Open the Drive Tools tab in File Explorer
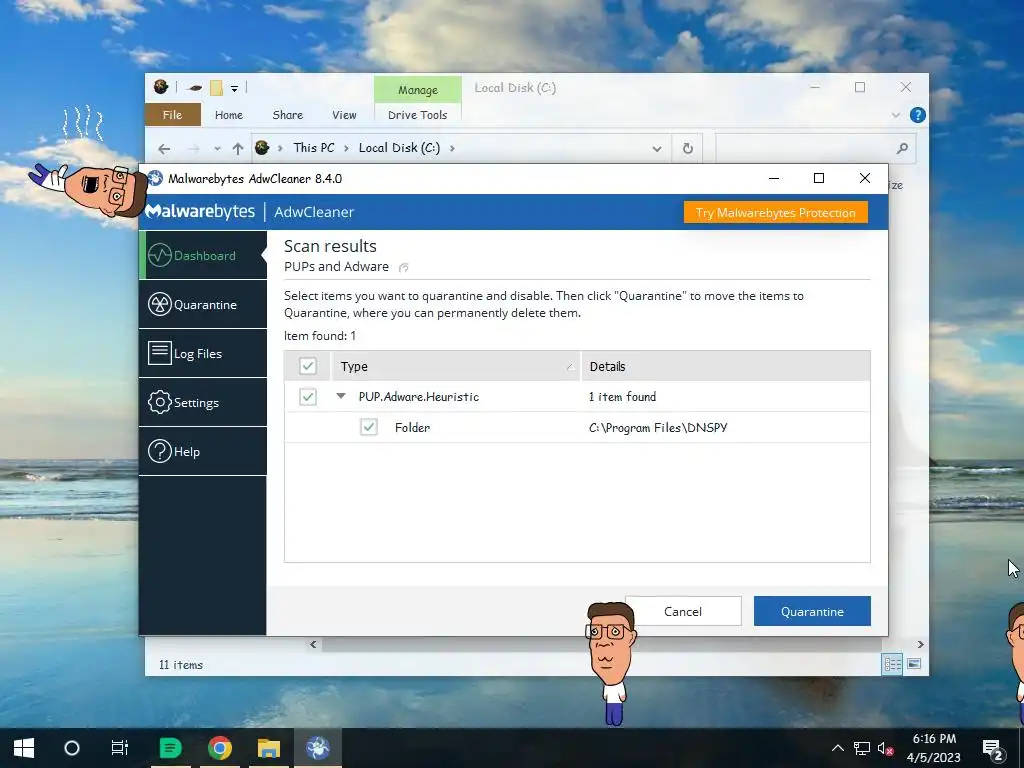Viewport: 1024px width, 768px height. (417, 115)
